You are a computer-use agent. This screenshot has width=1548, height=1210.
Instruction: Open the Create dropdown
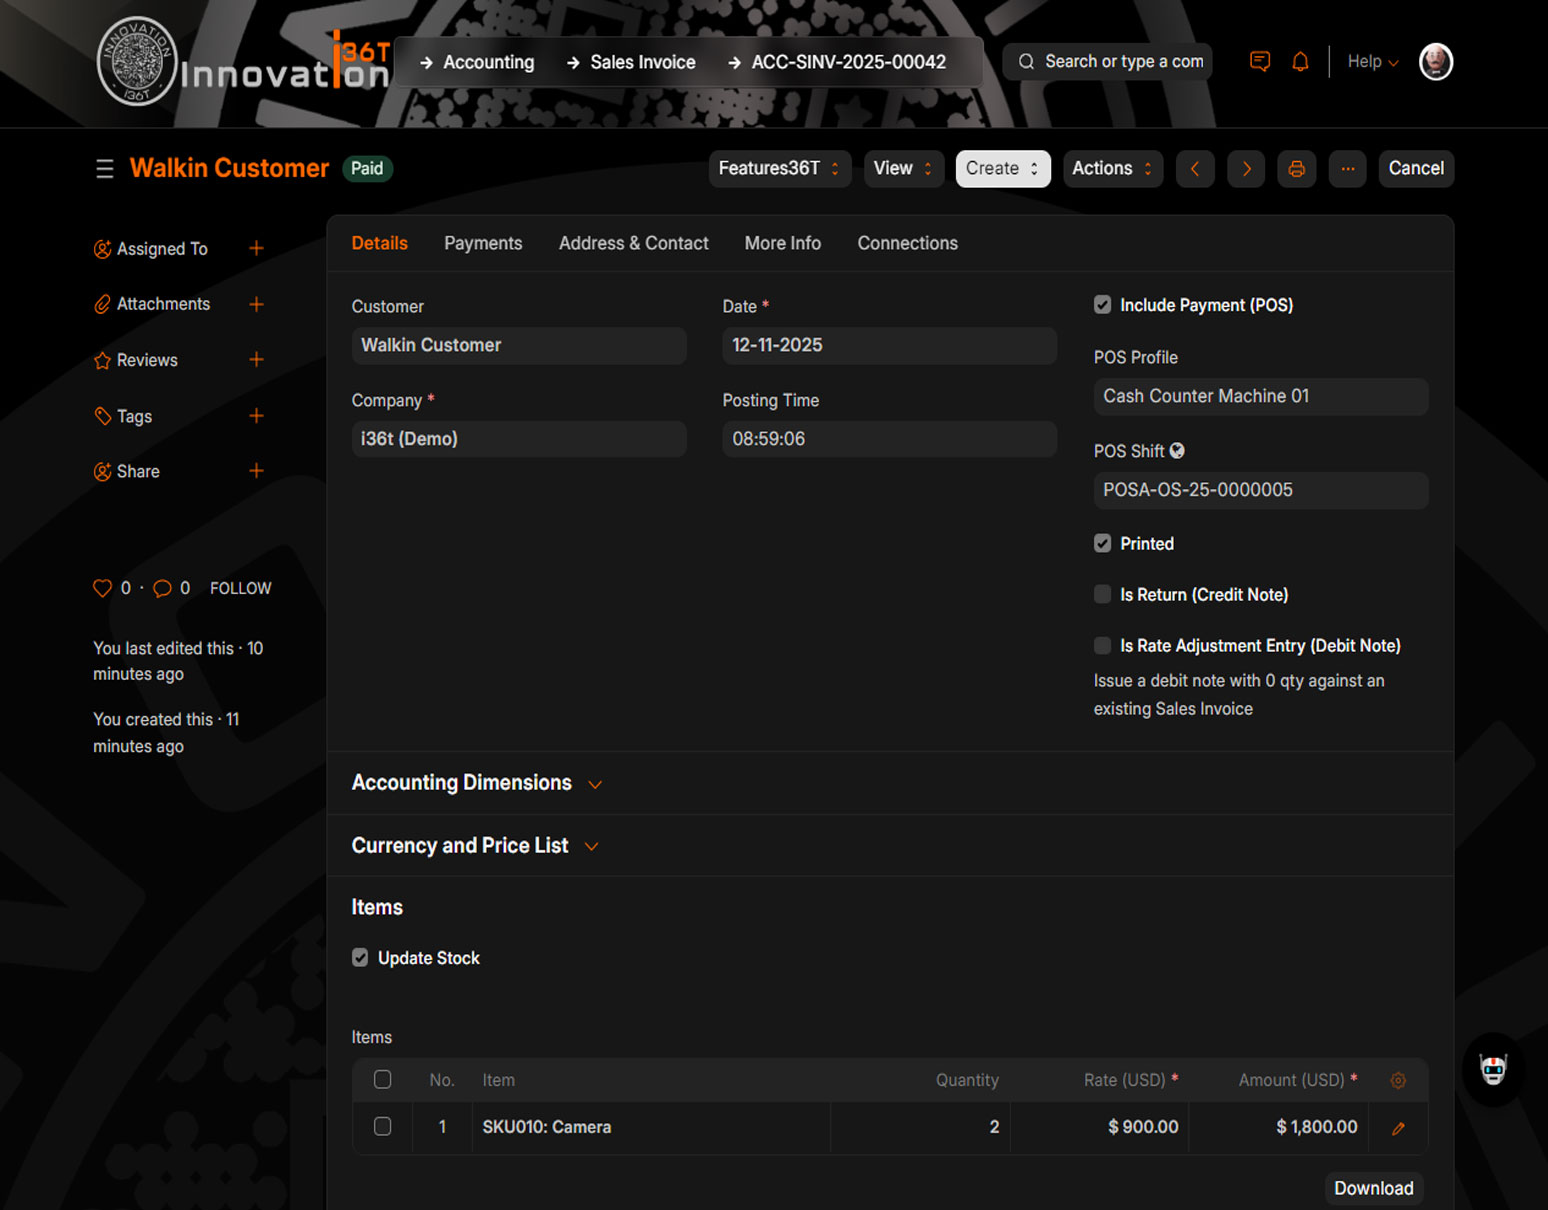point(1002,169)
